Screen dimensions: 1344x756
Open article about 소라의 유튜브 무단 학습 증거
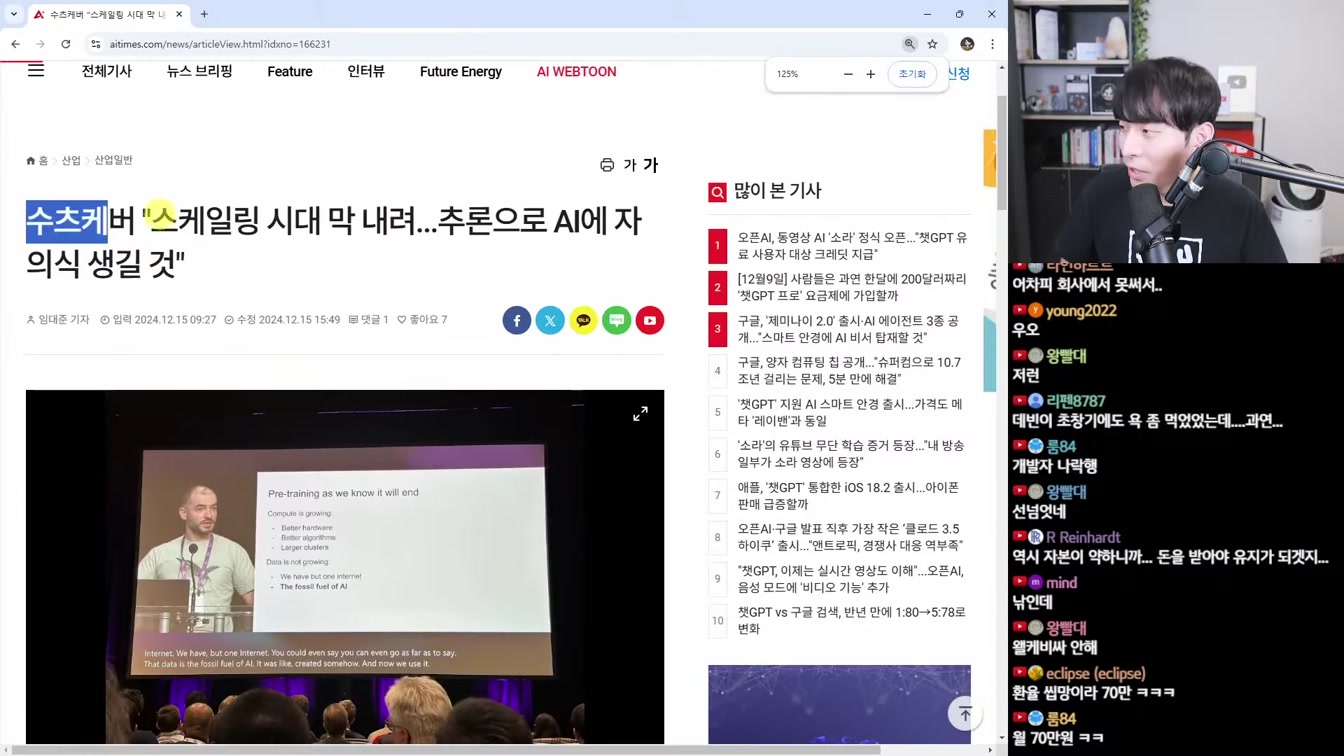[851, 454]
